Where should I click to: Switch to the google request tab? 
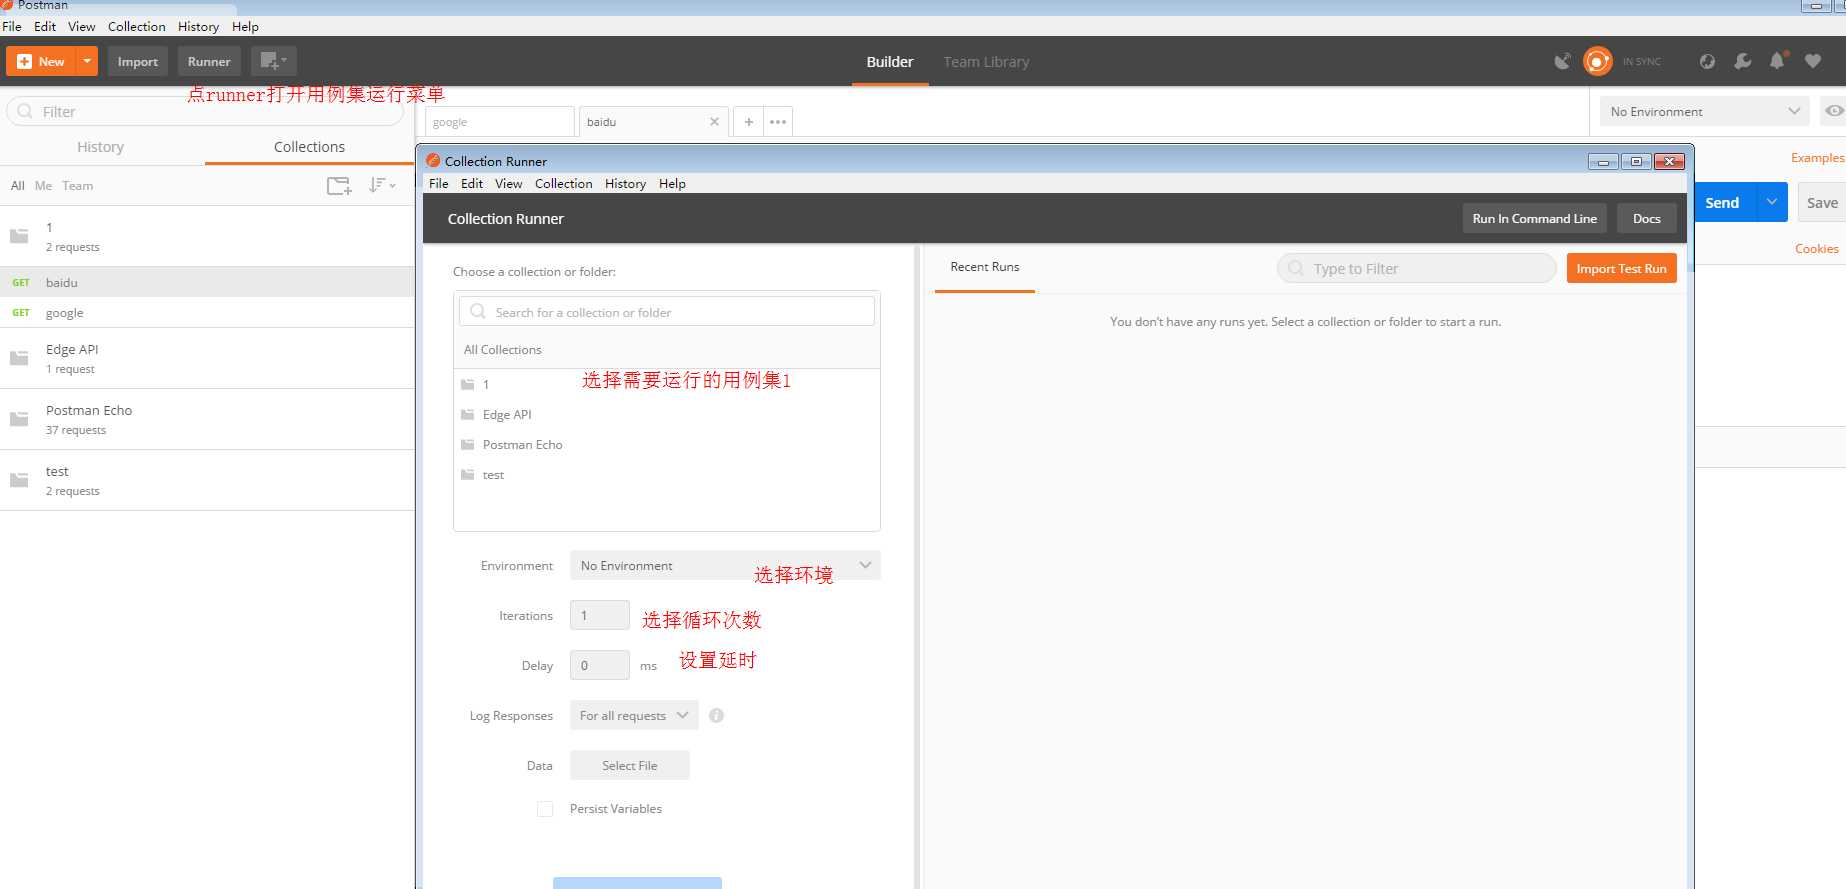click(x=499, y=122)
